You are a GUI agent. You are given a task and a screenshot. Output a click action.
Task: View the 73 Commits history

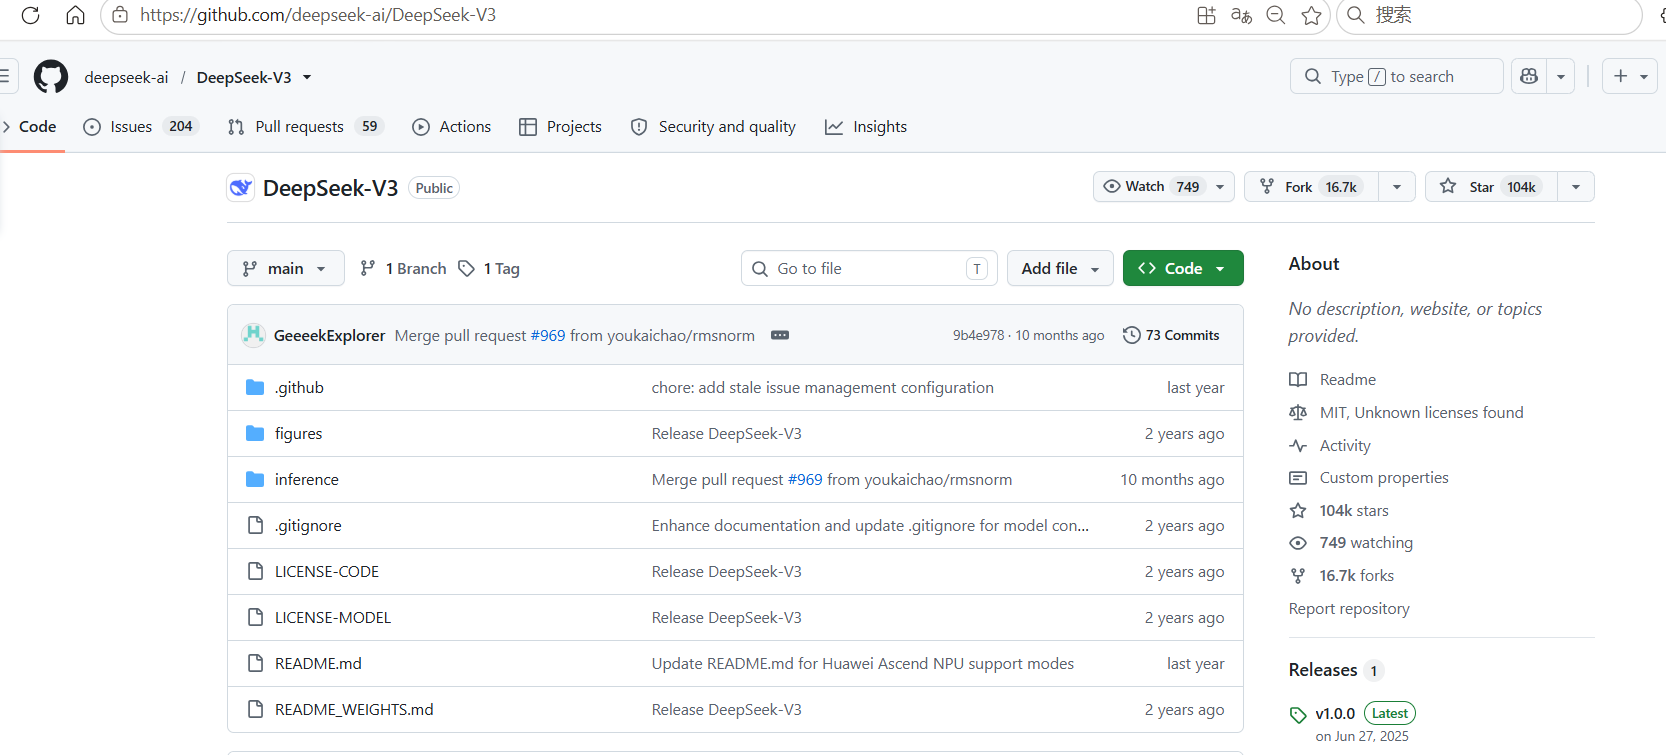(1171, 335)
